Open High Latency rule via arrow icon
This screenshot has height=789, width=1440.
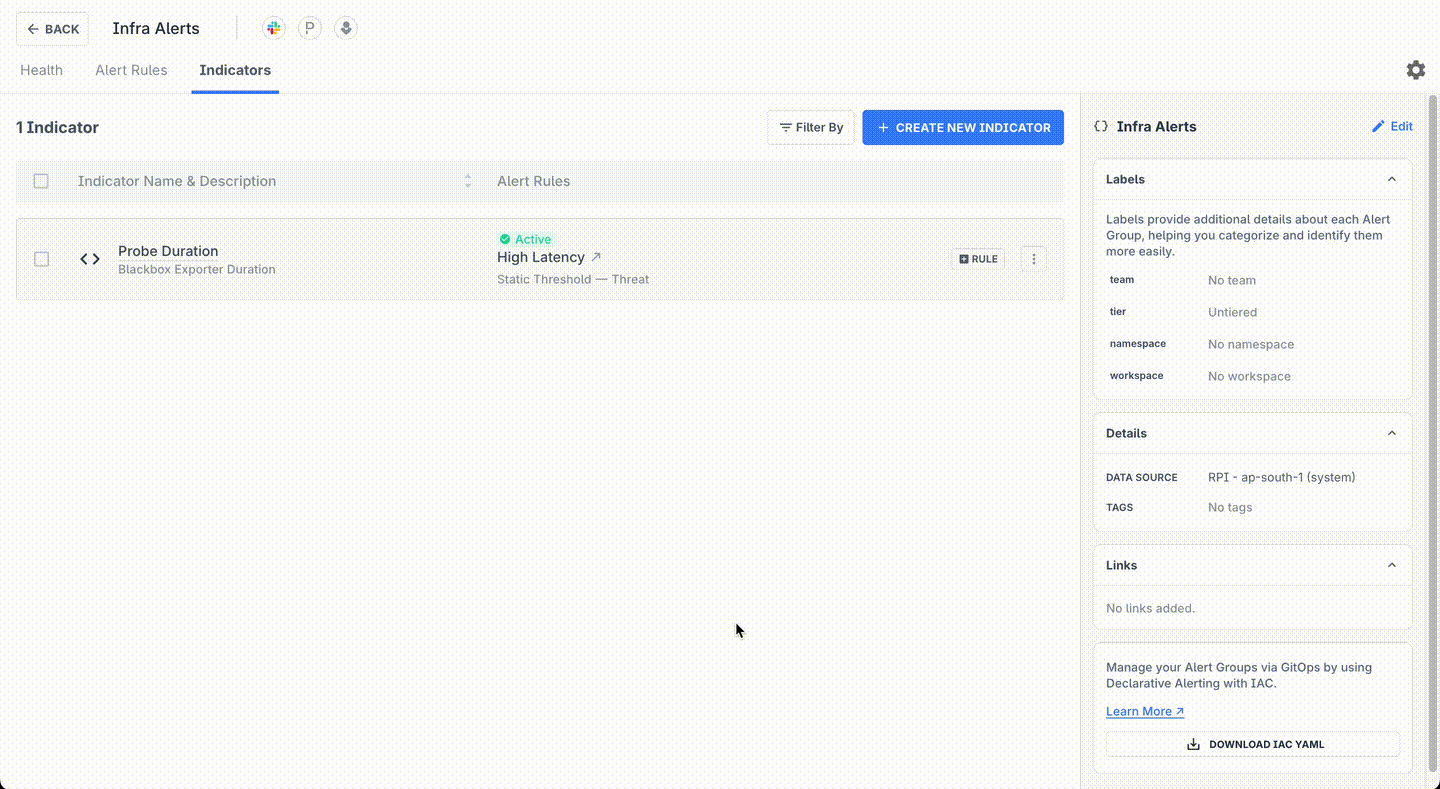click(596, 257)
